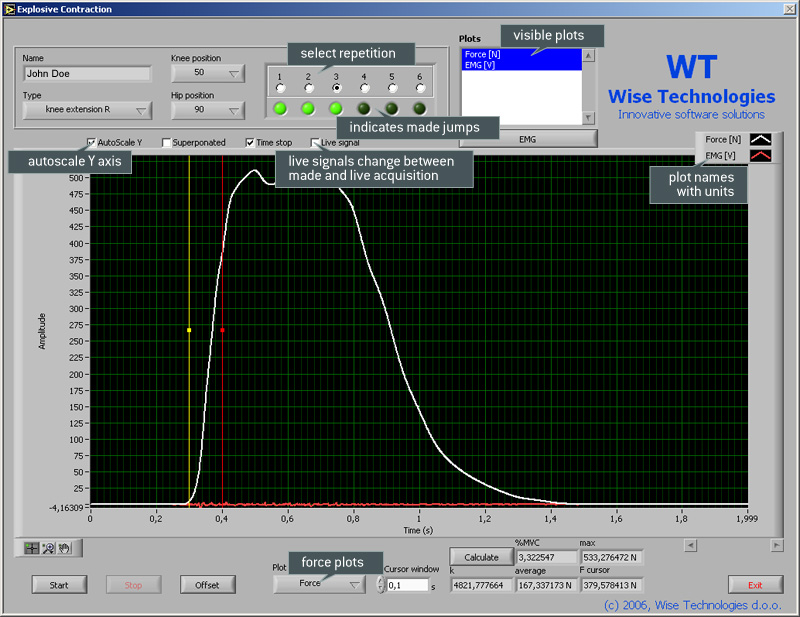Viewport: 800px width, 617px height.
Task: Open the Plot Force dropdown
Action: tap(319, 584)
